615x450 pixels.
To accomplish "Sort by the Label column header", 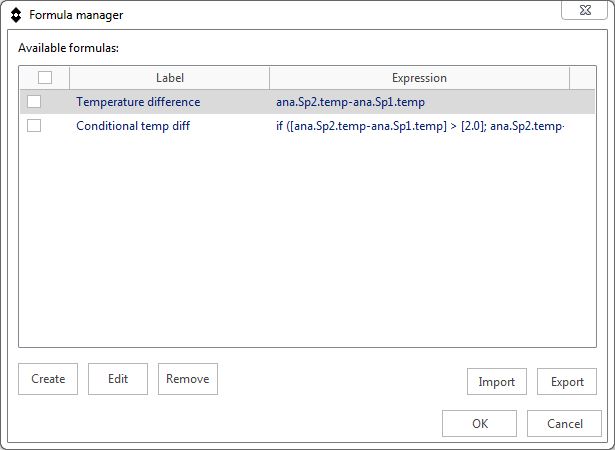I will click(x=169, y=78).
